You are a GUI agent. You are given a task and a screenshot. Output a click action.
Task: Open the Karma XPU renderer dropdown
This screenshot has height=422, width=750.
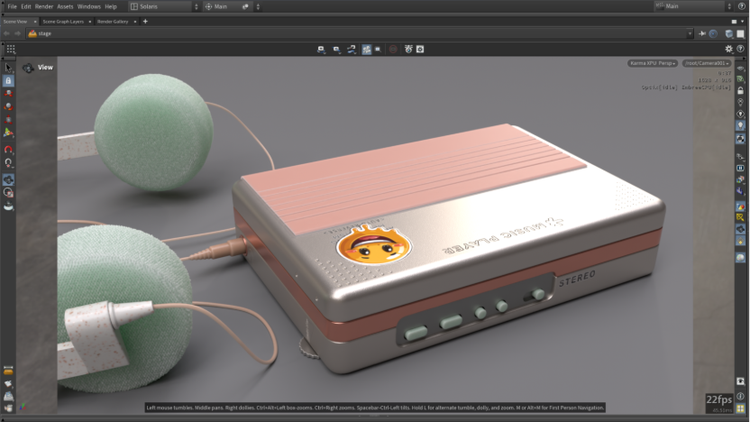coord(652,63)
